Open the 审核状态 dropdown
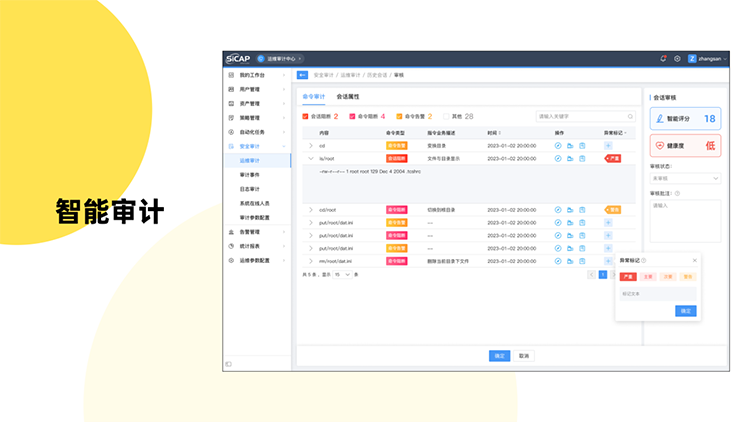Image resolution: width=750 pixels, height=422 pixels. click(x=685, y=179)
